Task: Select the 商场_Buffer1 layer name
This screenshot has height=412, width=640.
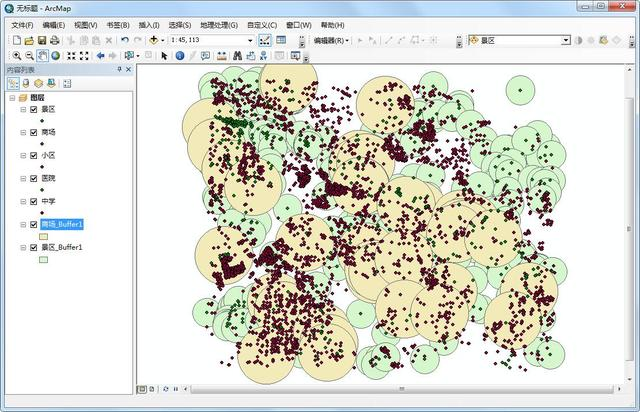Action: 62,224
